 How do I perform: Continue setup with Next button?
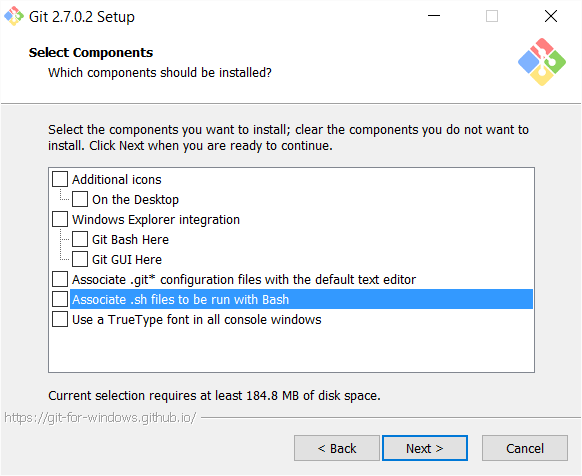tap(425, 448)
